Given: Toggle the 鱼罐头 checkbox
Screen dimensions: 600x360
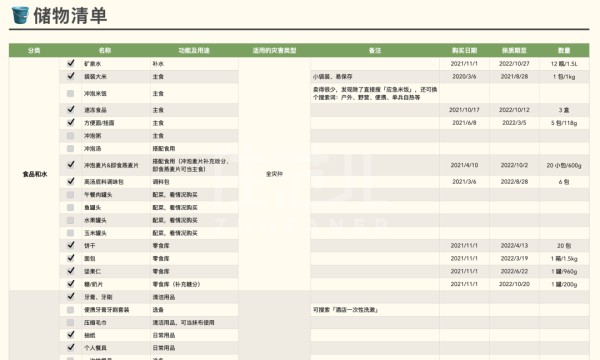Looking at the screenshot, I should [70, 207].
